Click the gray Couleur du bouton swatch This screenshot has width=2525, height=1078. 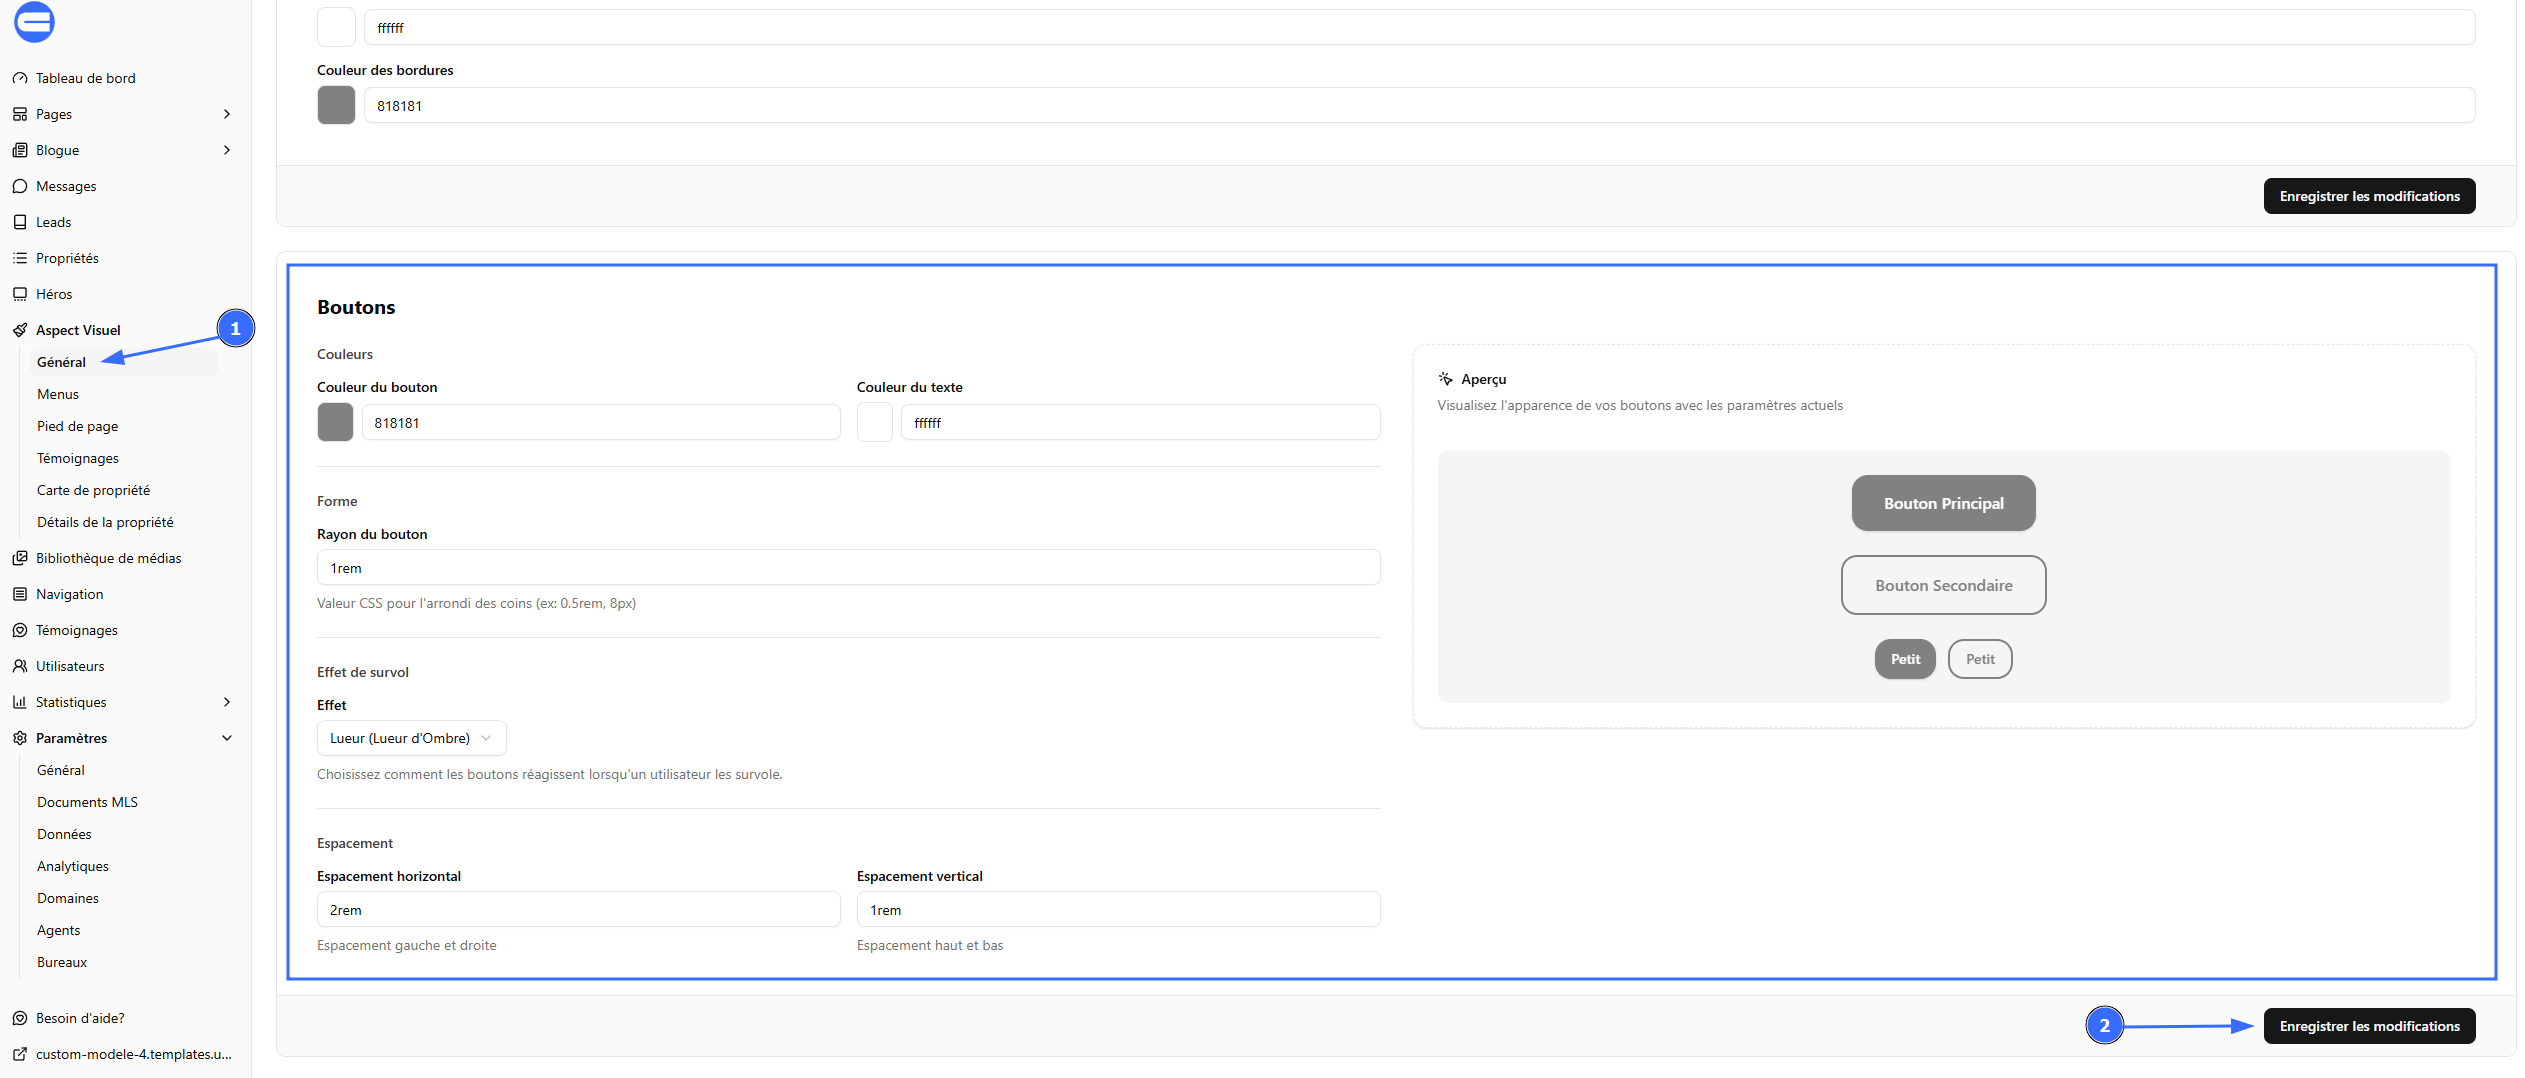[x=335, y=422]
